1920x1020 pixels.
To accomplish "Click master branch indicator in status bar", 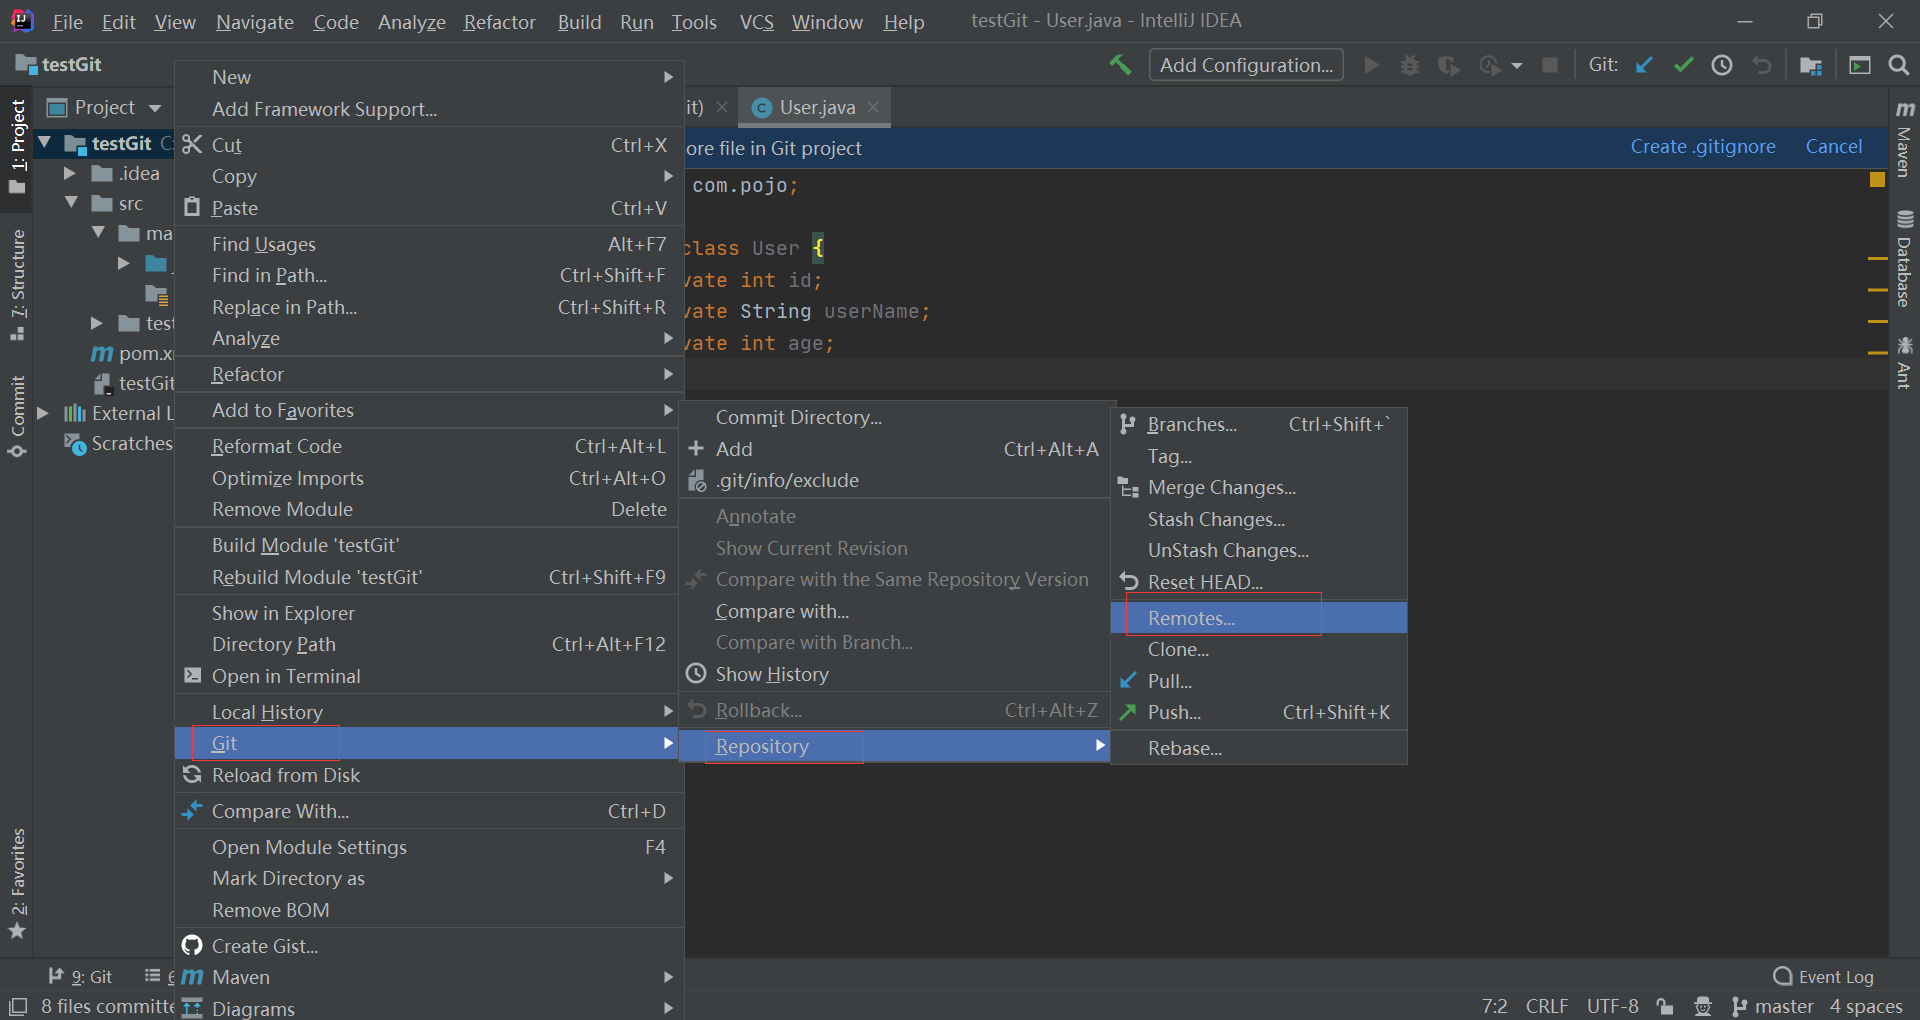I will coord(1772,1006).
